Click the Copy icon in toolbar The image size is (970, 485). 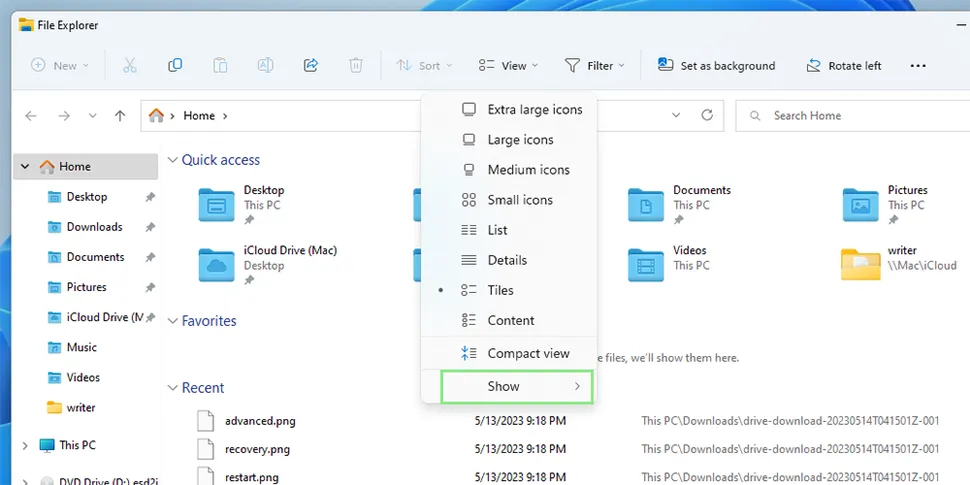click(x=175, y=65)
